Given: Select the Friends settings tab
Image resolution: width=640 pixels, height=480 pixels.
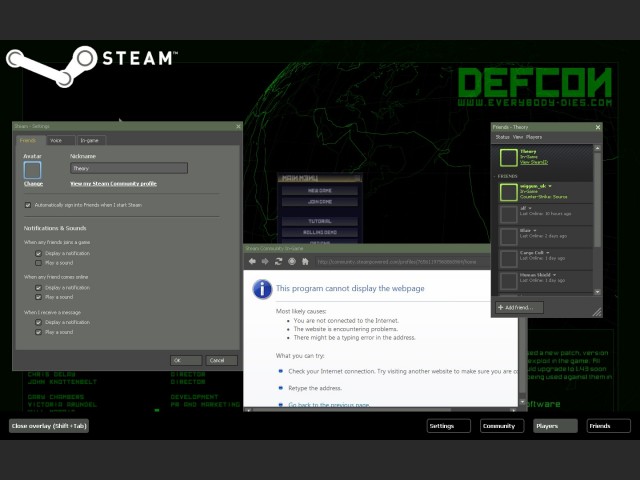Looking at the screenshot, I should click(x=31, y=140).
